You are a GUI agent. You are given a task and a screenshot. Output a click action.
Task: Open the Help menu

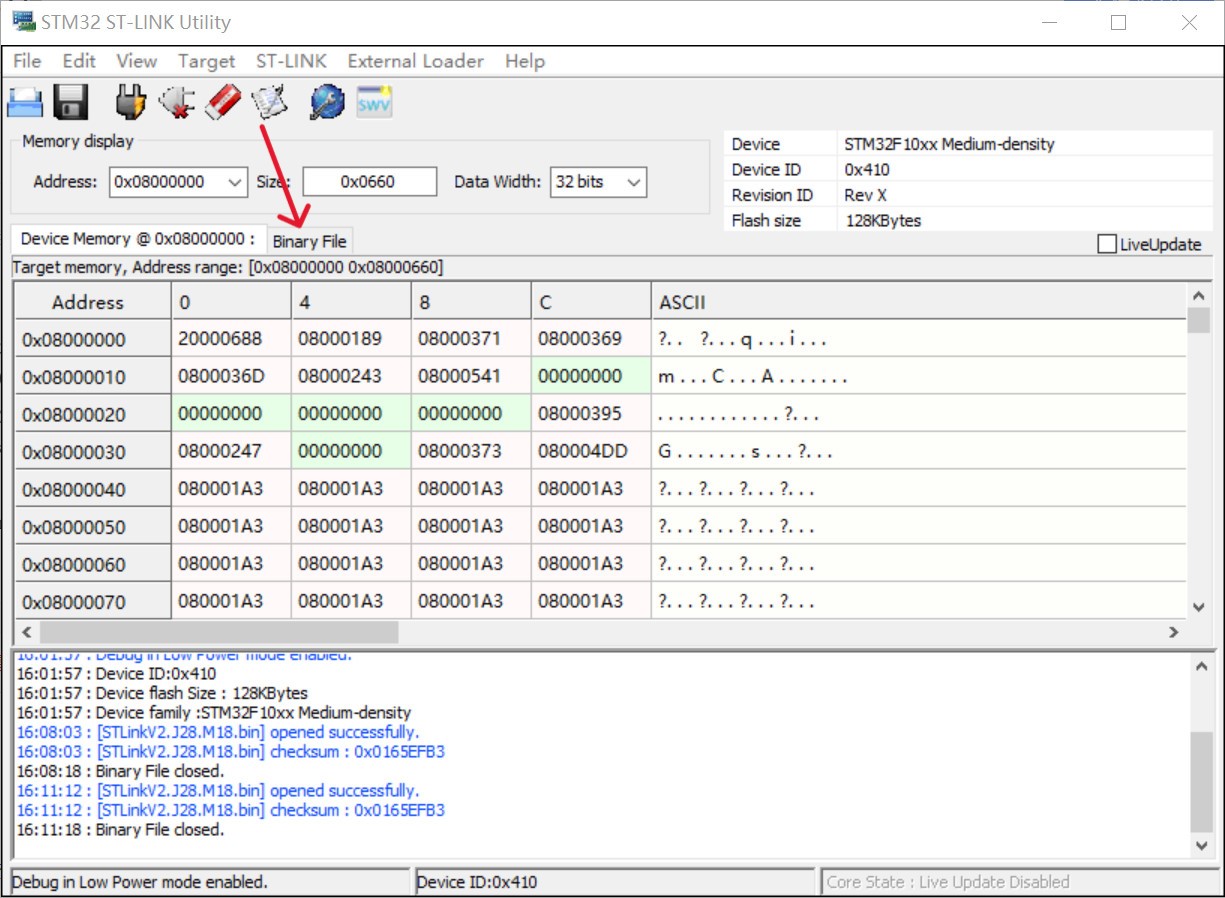(525, 61)
